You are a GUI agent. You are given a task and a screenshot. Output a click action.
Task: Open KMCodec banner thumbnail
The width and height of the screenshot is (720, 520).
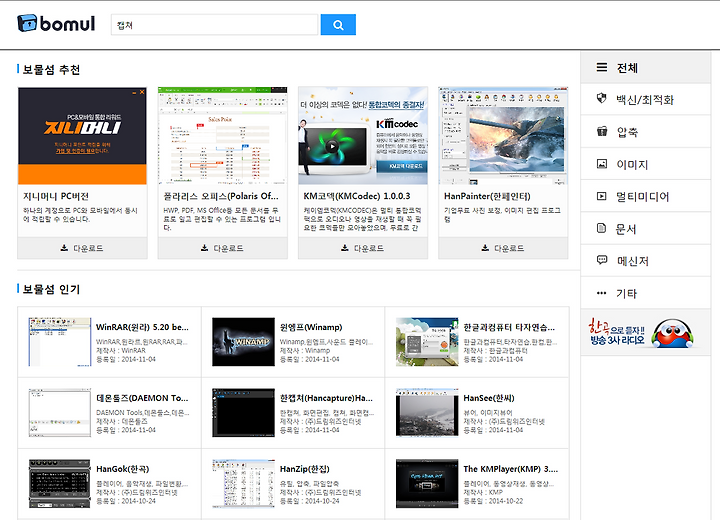(363, 136)
